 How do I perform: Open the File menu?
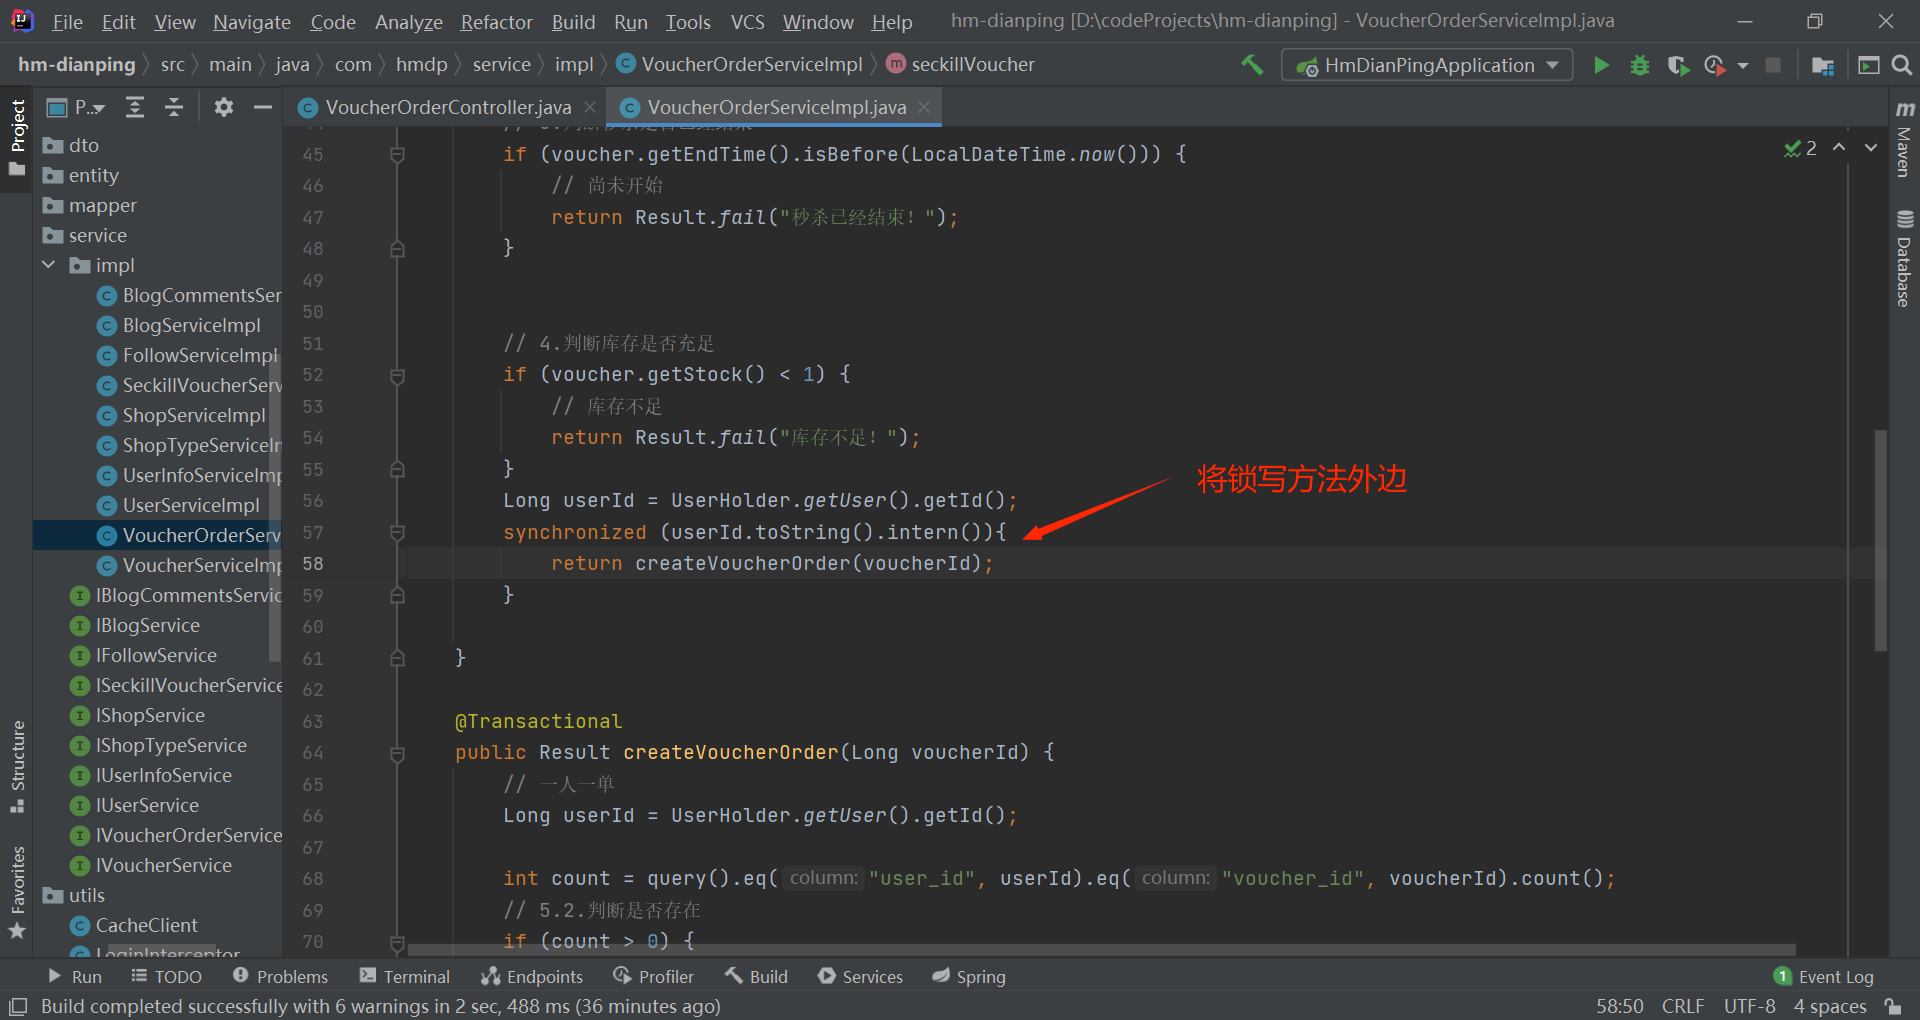click(67, 21)
